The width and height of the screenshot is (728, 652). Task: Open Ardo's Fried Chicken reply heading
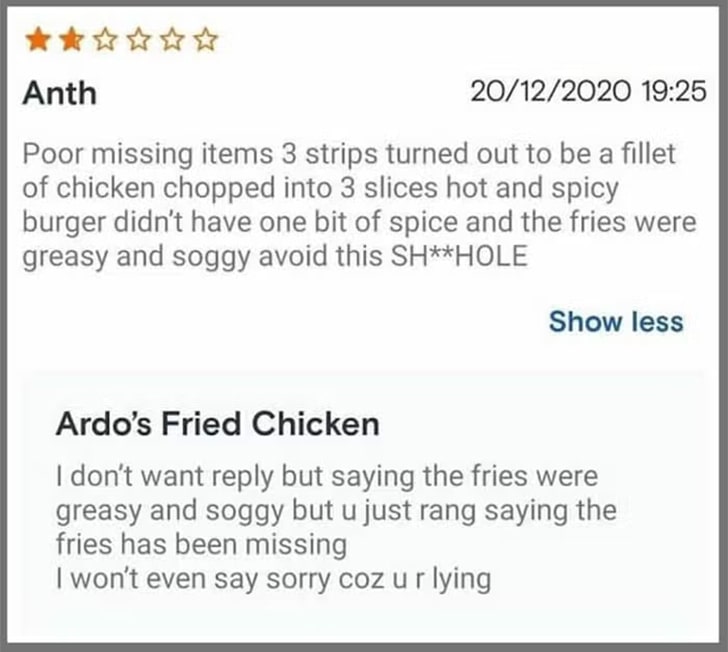coord(217,424)
